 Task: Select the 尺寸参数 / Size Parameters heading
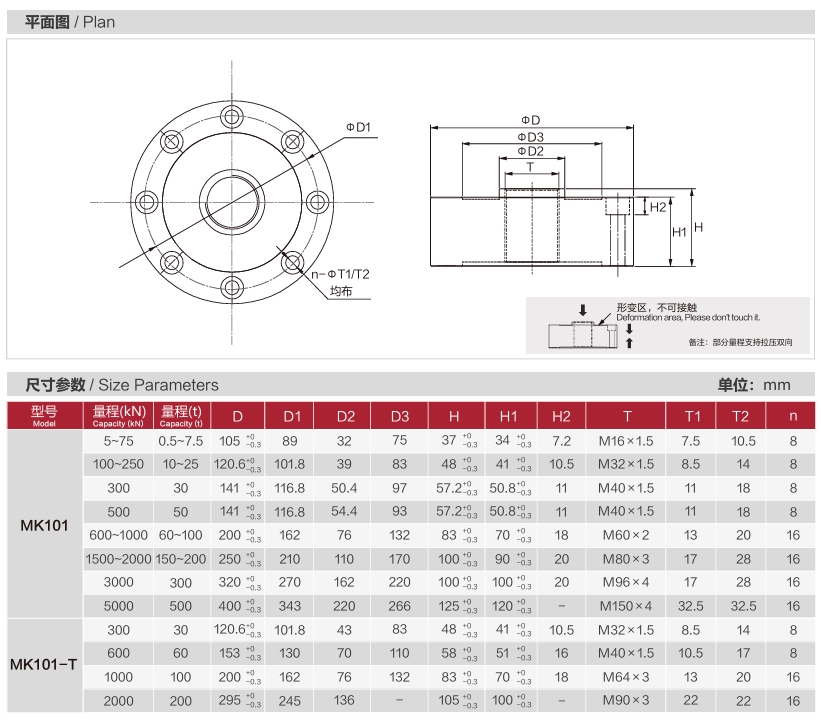tap(120, 385)
